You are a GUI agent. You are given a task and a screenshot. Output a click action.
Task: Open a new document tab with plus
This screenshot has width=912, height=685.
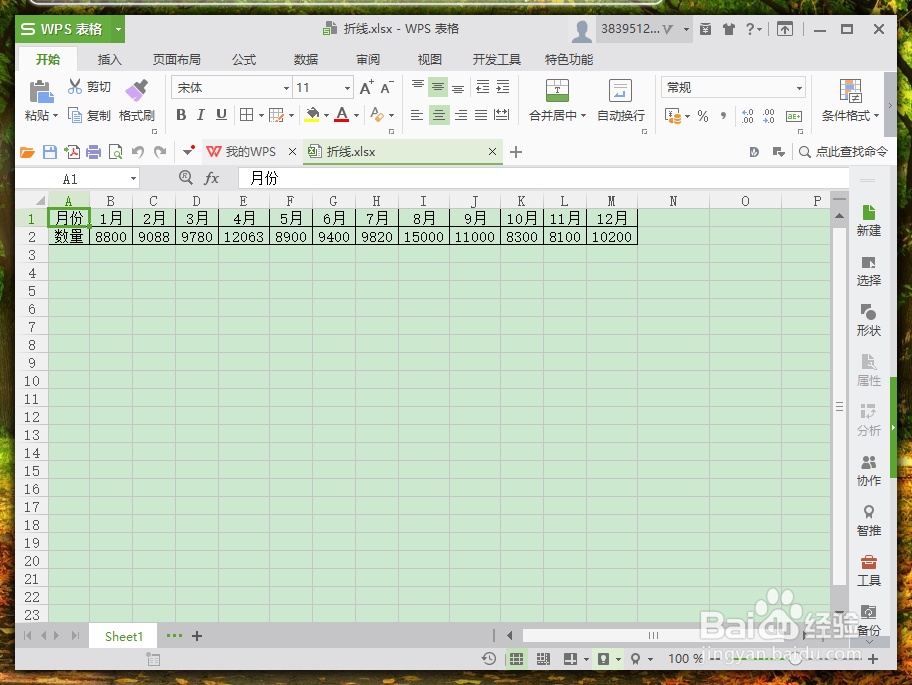click(515, 152)
